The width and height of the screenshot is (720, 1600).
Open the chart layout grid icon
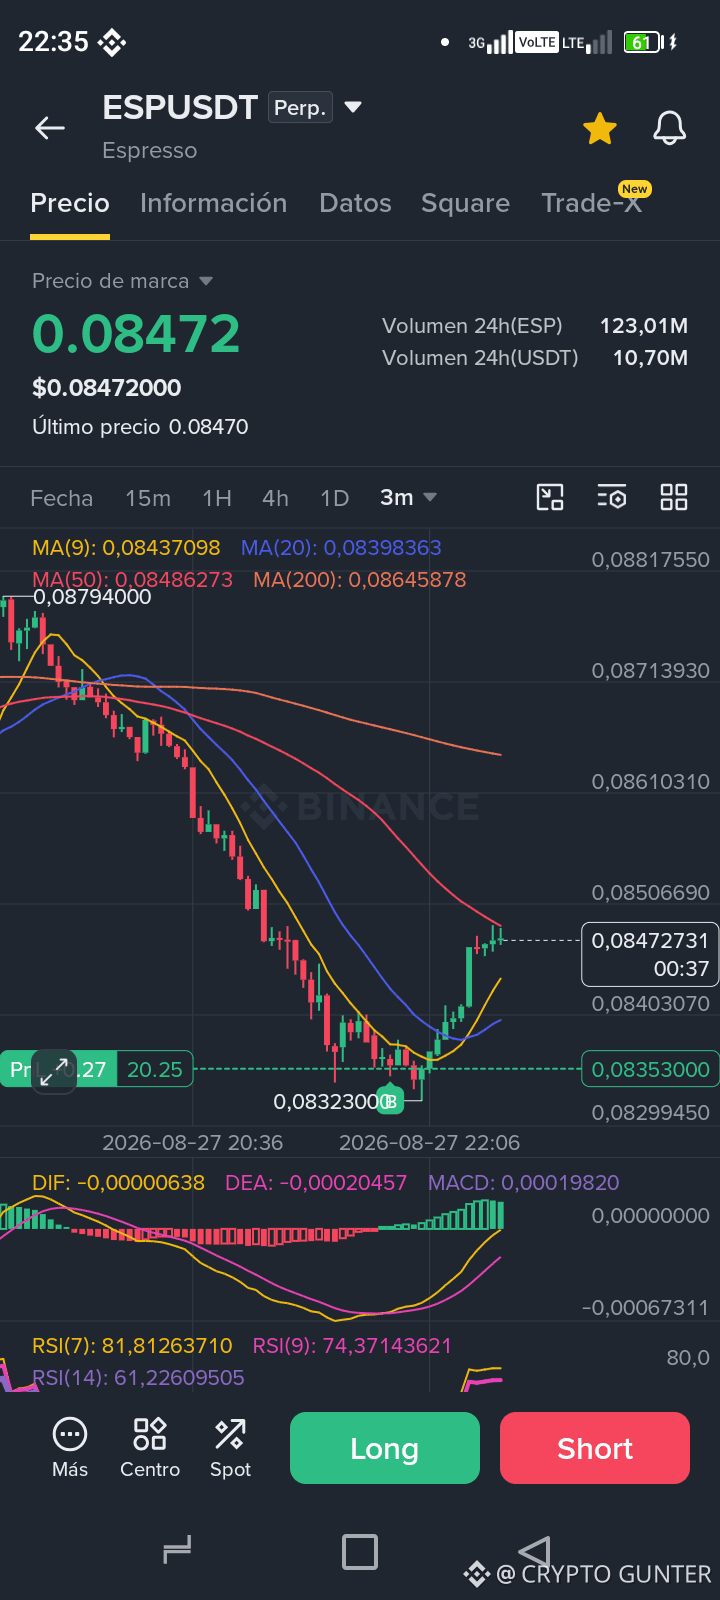click(674, 497)
